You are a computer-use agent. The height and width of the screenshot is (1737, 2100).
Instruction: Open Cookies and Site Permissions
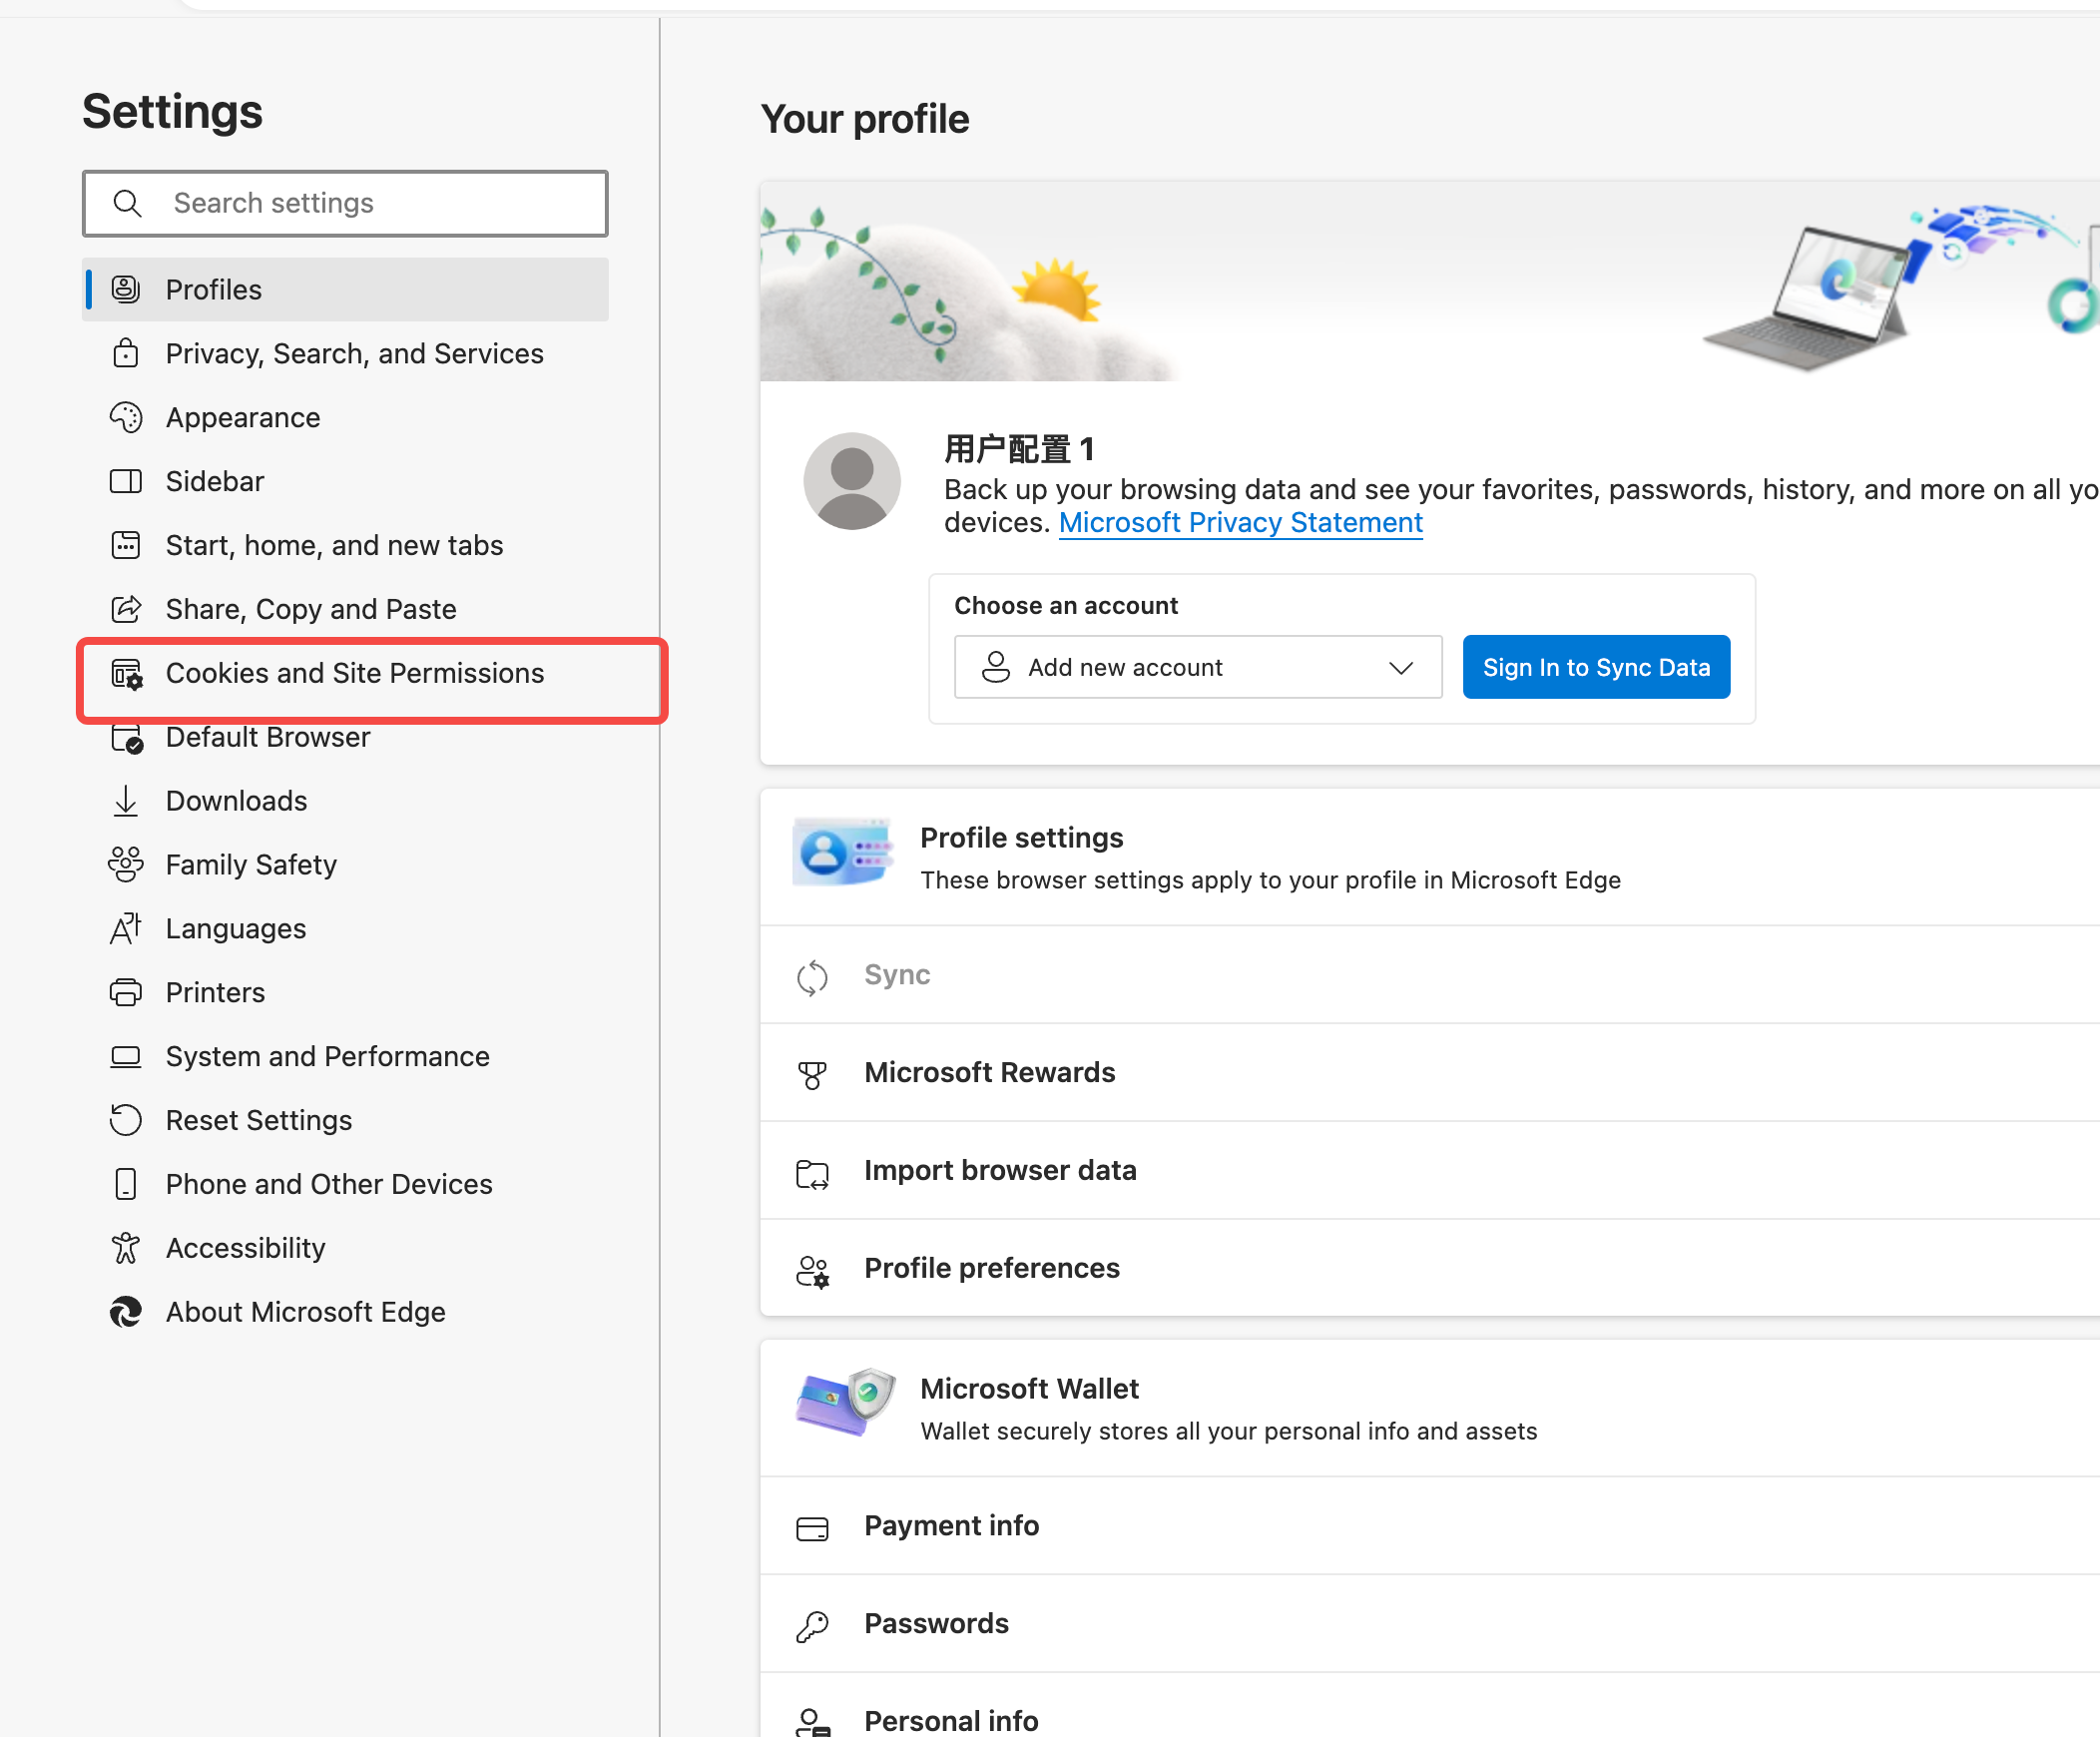pos(354,674)
